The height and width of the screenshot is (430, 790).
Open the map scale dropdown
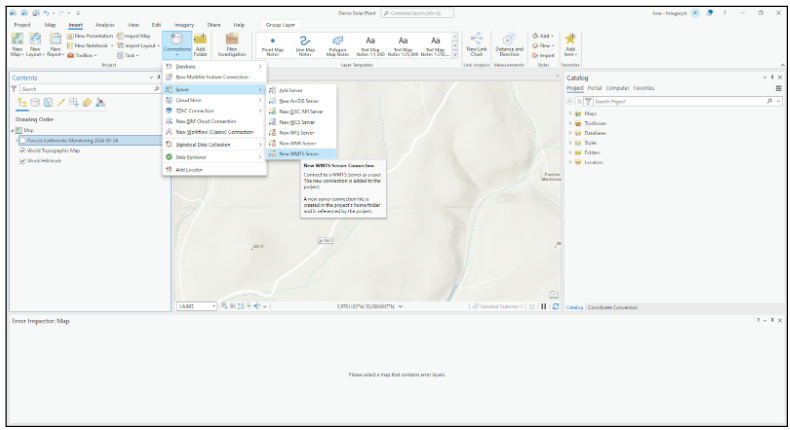point(214,306)
